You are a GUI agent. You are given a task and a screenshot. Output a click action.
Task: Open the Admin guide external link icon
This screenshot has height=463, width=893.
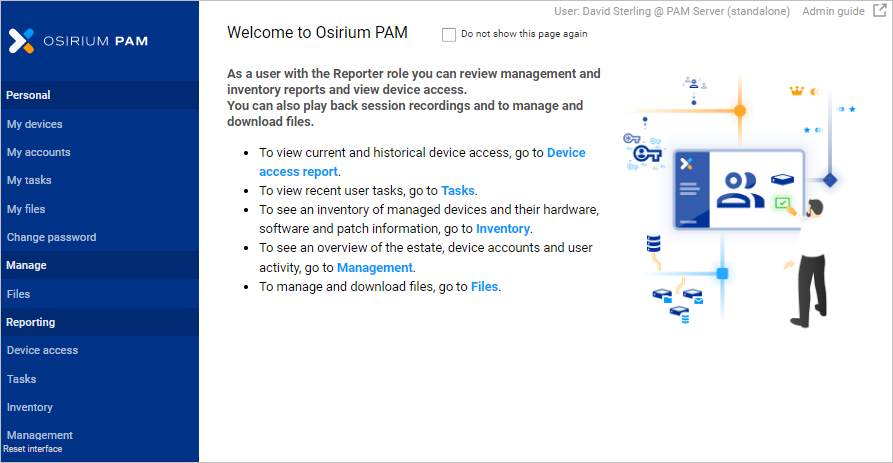point(879,11)
